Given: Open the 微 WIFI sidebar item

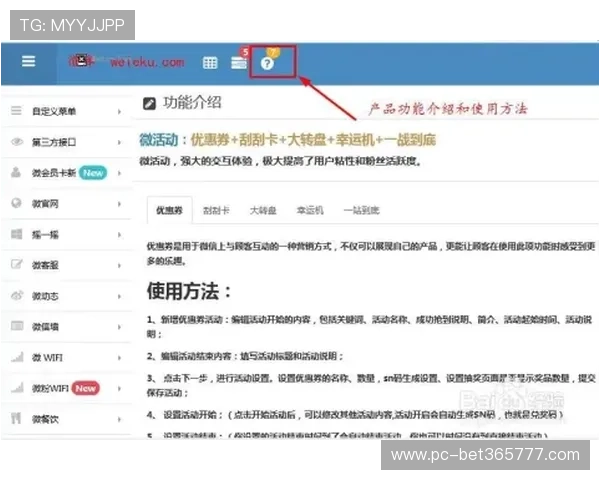Looking at the screenshot, I should [67, 358].
